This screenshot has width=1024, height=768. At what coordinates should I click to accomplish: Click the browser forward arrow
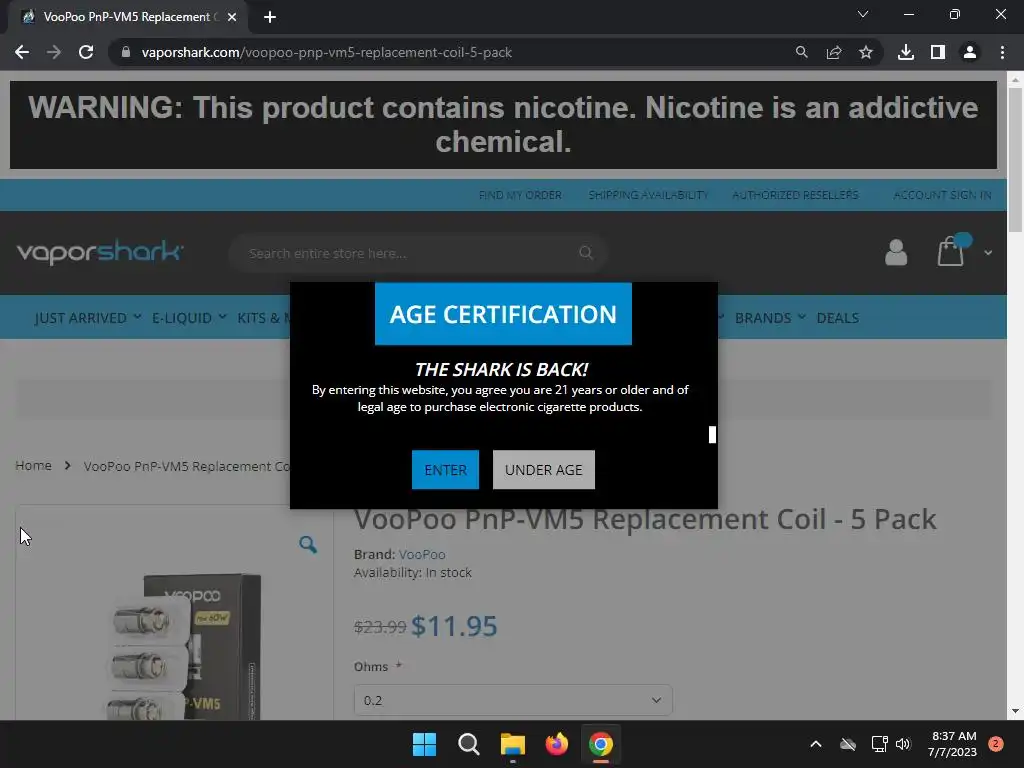click(54, 52)
